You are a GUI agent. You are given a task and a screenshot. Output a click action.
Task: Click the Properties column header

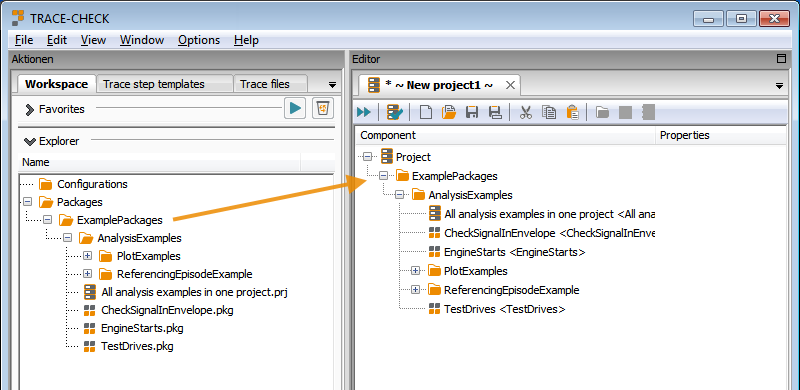point(720,135)
